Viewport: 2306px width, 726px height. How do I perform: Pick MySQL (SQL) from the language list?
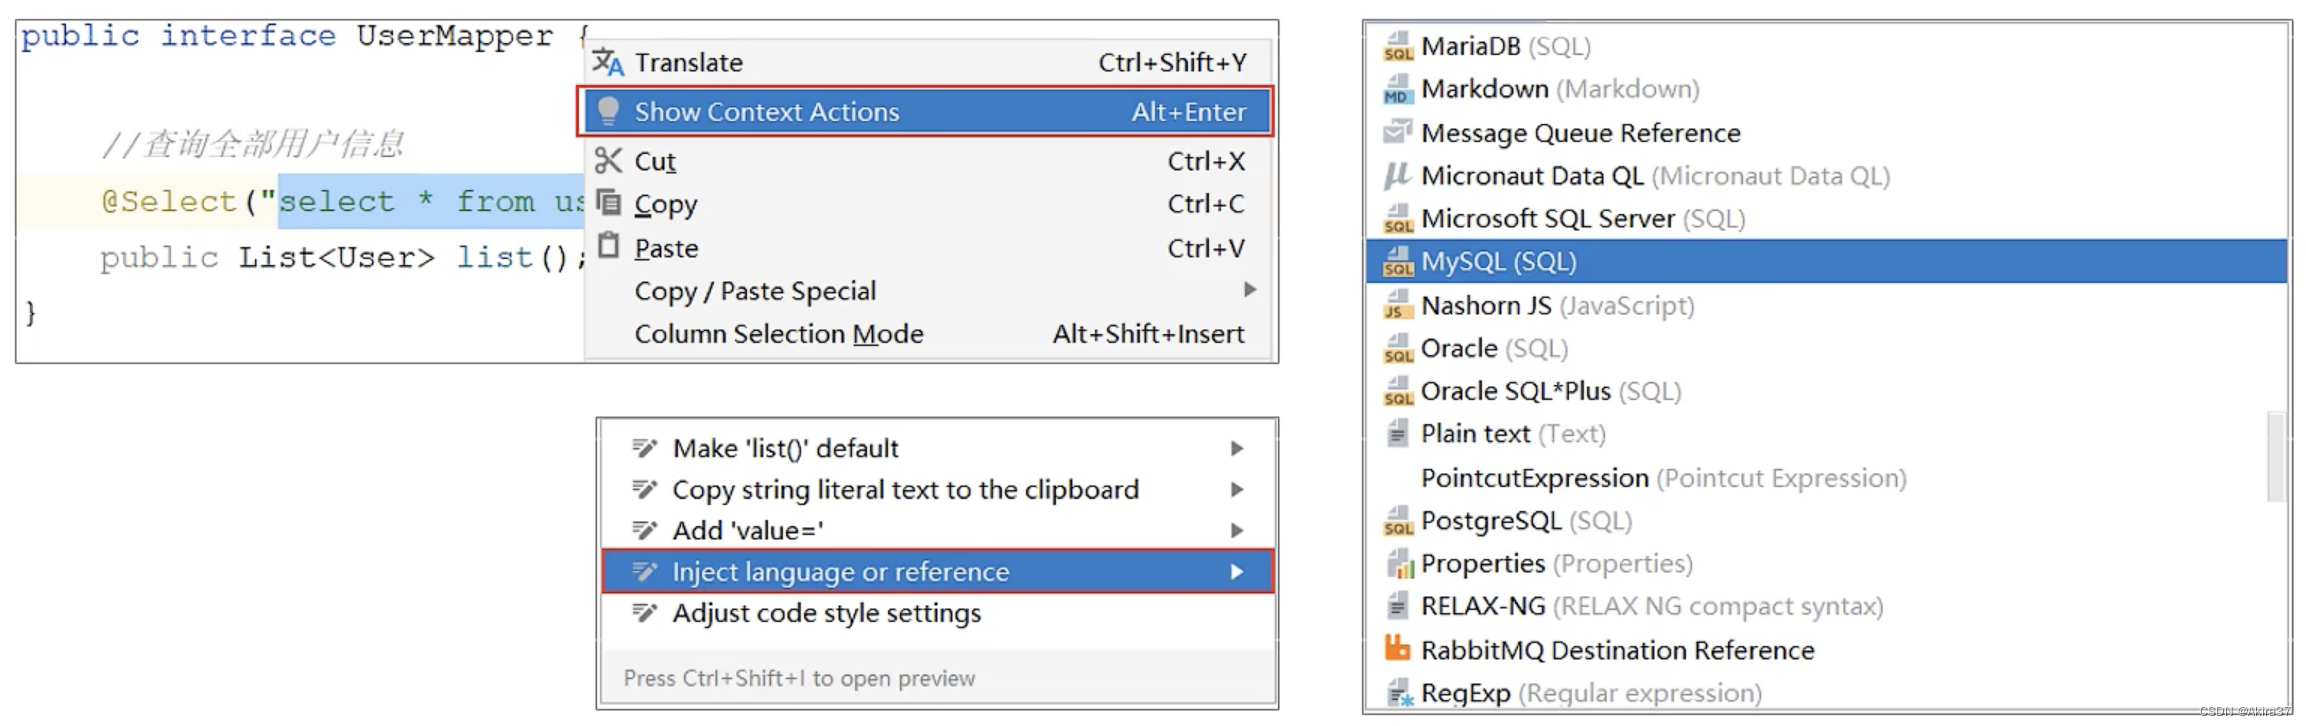tap(1826, 261)
